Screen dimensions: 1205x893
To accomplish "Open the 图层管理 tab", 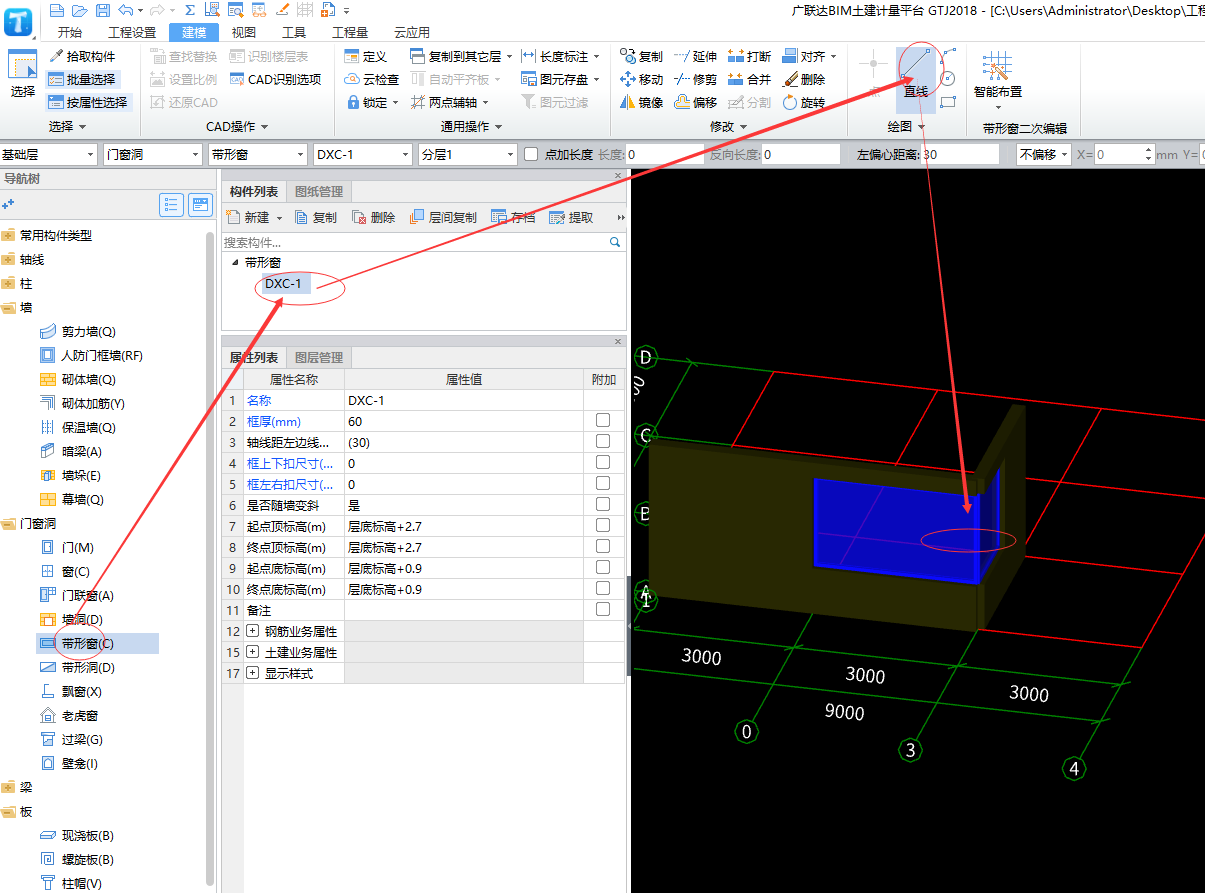I will [x=319, y=357].
